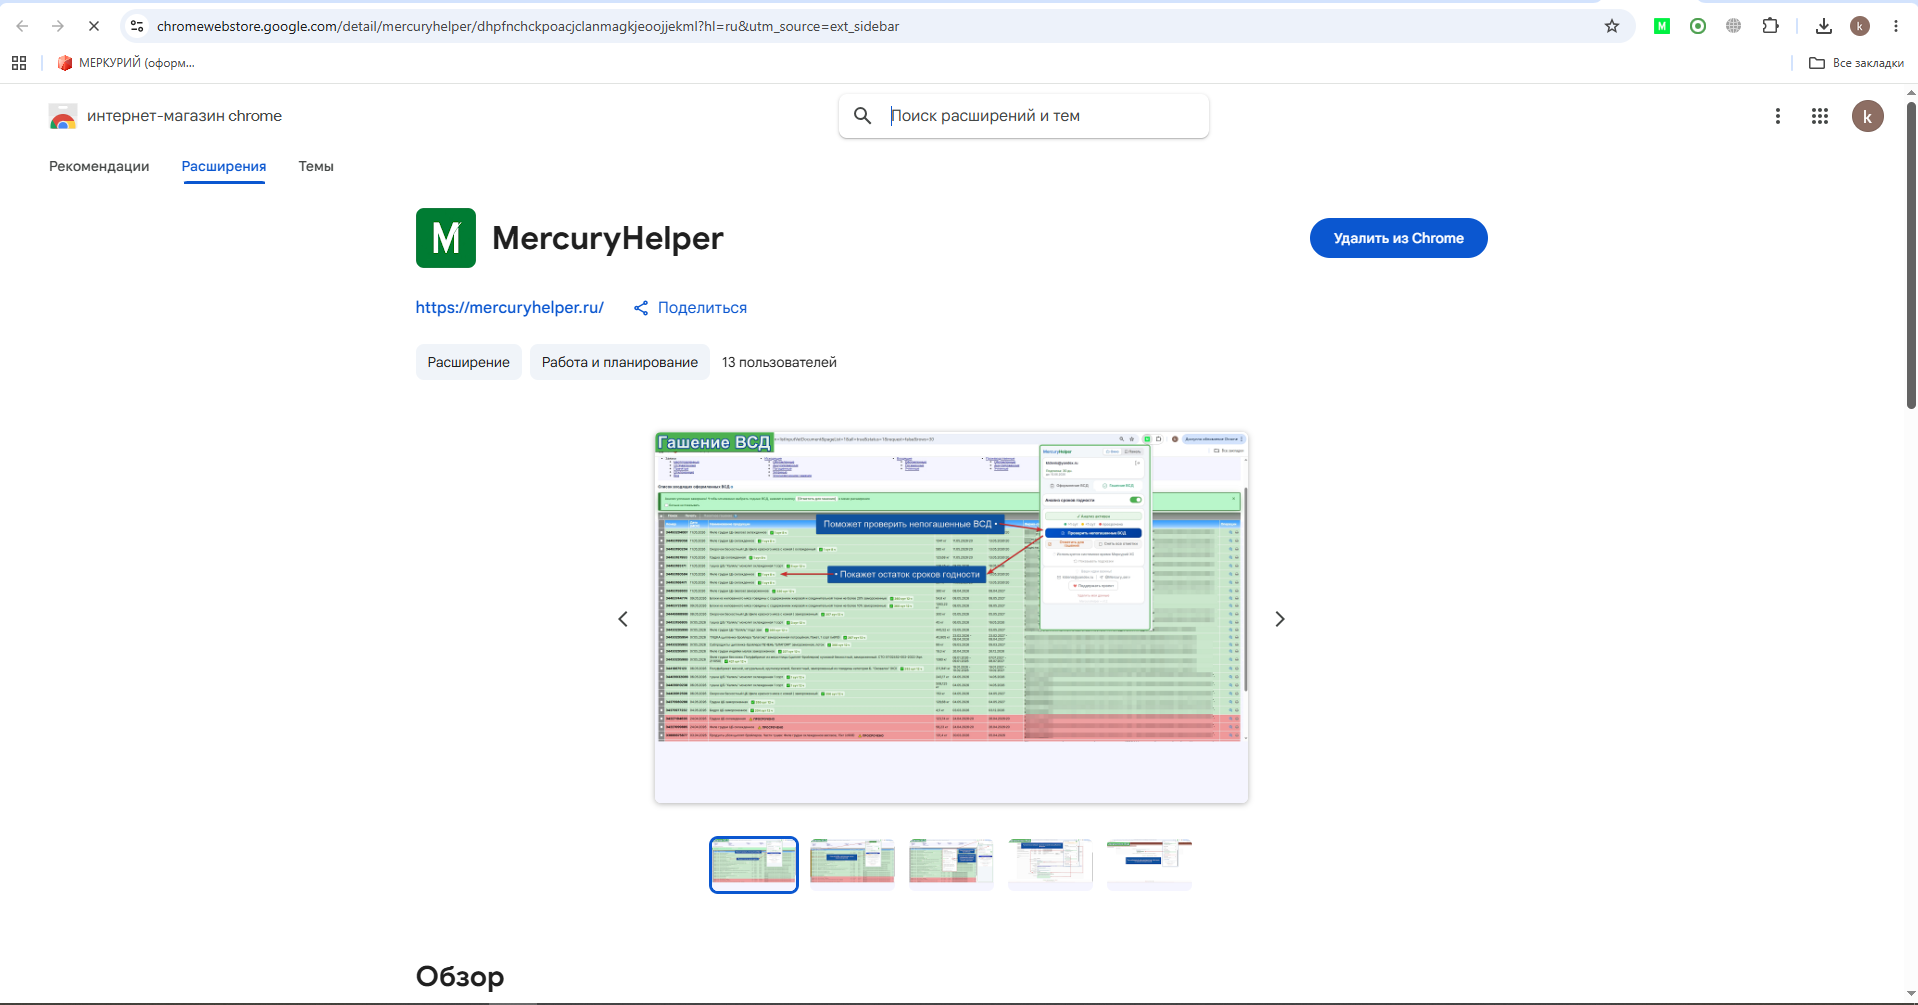Open the Downloads icon in toolbar
This screenshot has height=1005, width=1918.
[1824, 26]
